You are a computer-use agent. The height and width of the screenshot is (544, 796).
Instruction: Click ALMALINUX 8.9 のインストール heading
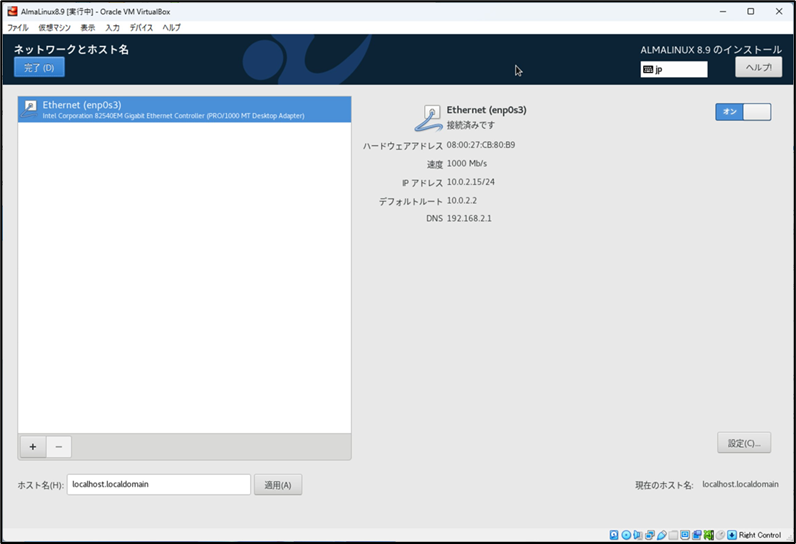tap(711, 50)
